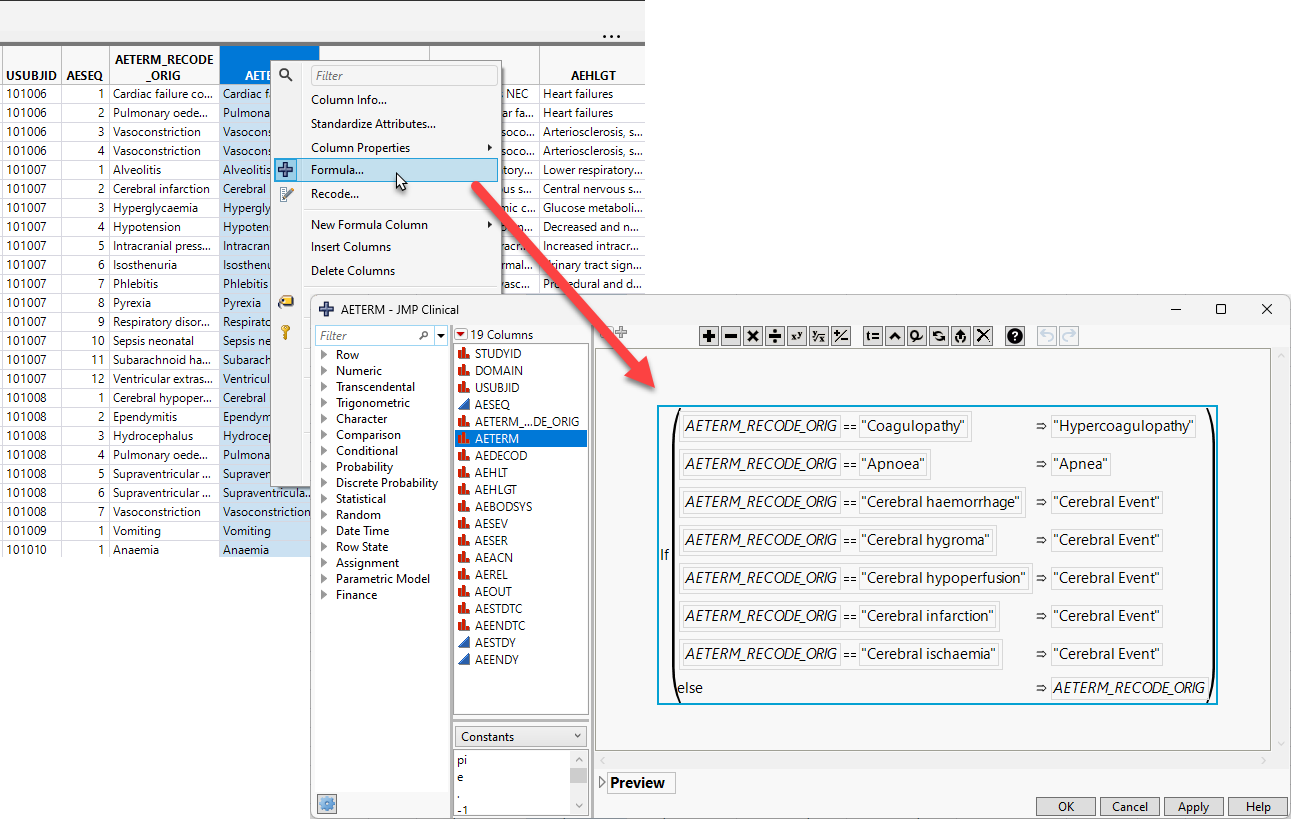Image resolution: width=1291 pixels, height=819 pixels.
Task: Expand the Character function group
Action: 324,419
